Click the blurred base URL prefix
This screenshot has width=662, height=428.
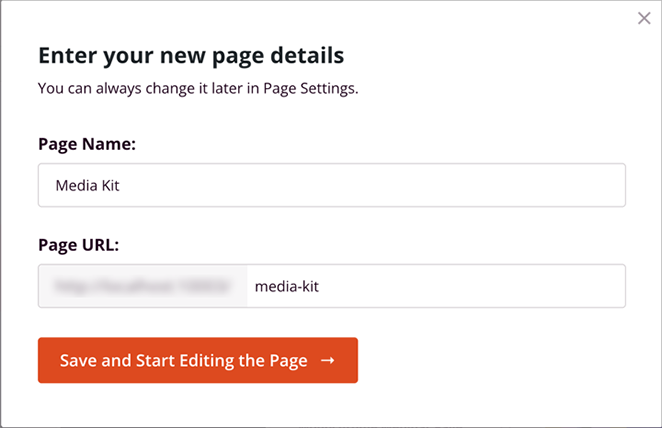click(x=142, y=286)
